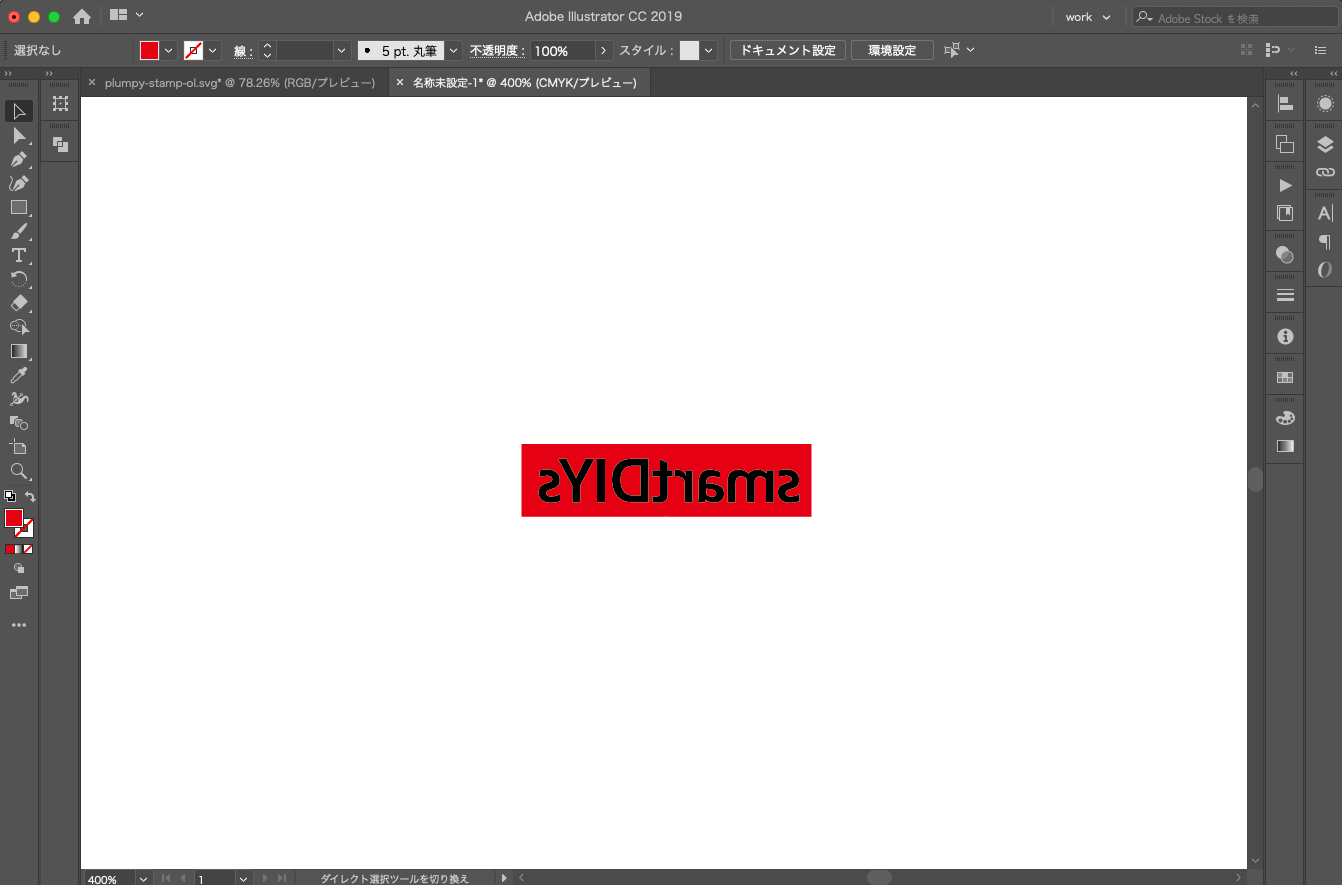Select the Symbol Sprayer tool

coord(19,399)
